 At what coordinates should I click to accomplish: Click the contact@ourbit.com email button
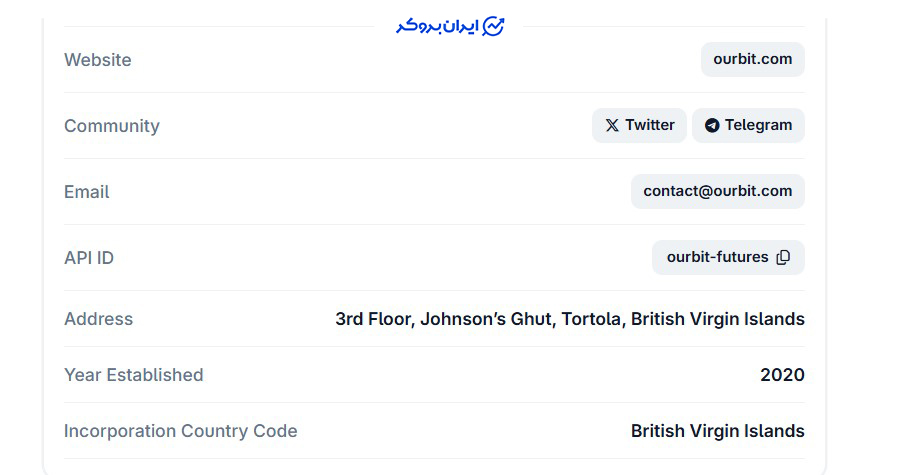[717, 191]
